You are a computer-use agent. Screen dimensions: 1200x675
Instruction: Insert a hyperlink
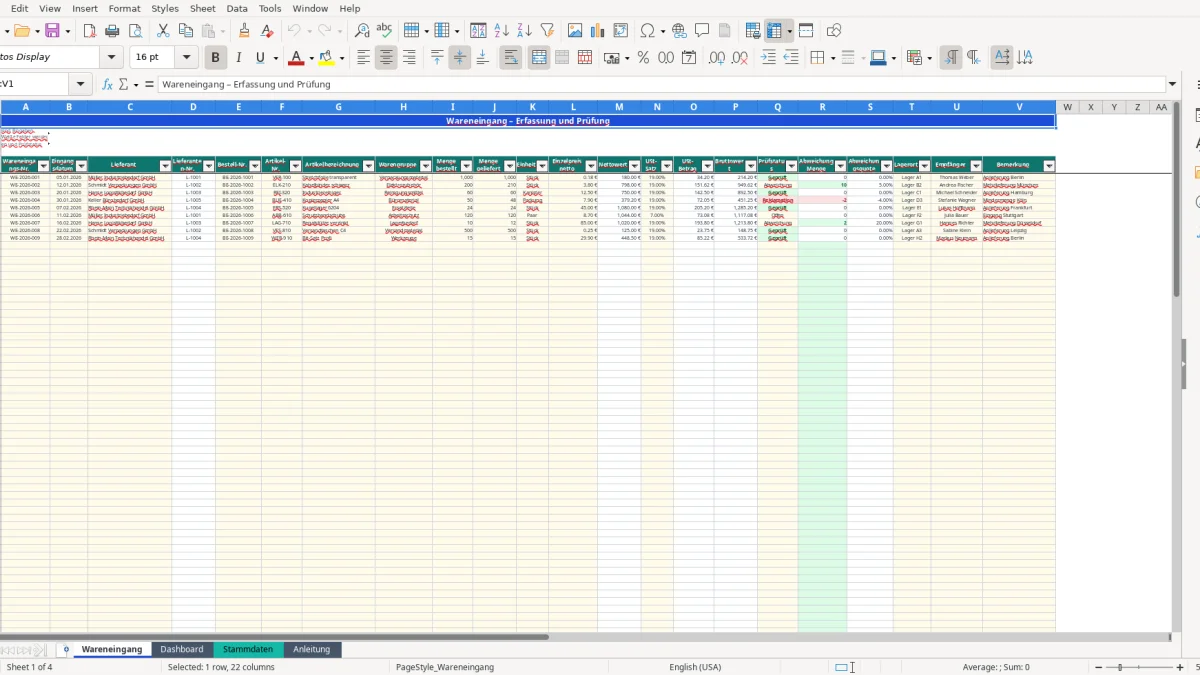[679, 31]
